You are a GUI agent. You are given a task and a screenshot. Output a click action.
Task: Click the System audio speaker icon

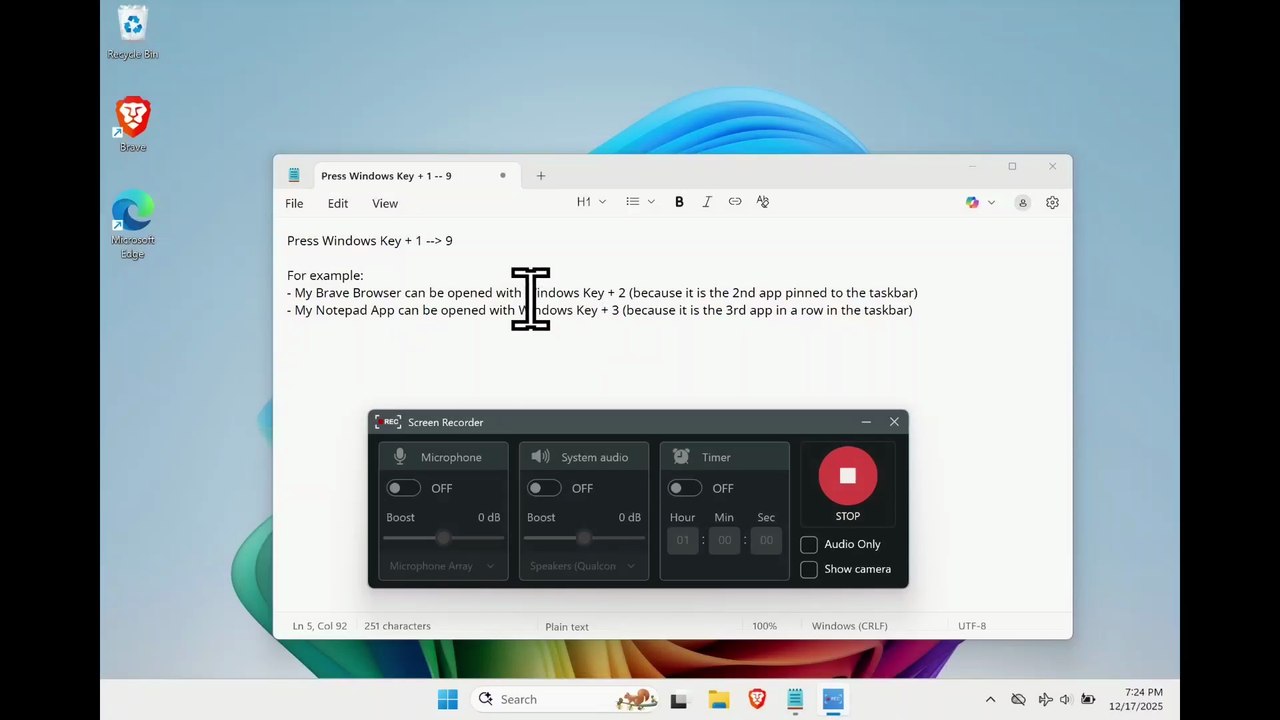click(540, 457)
